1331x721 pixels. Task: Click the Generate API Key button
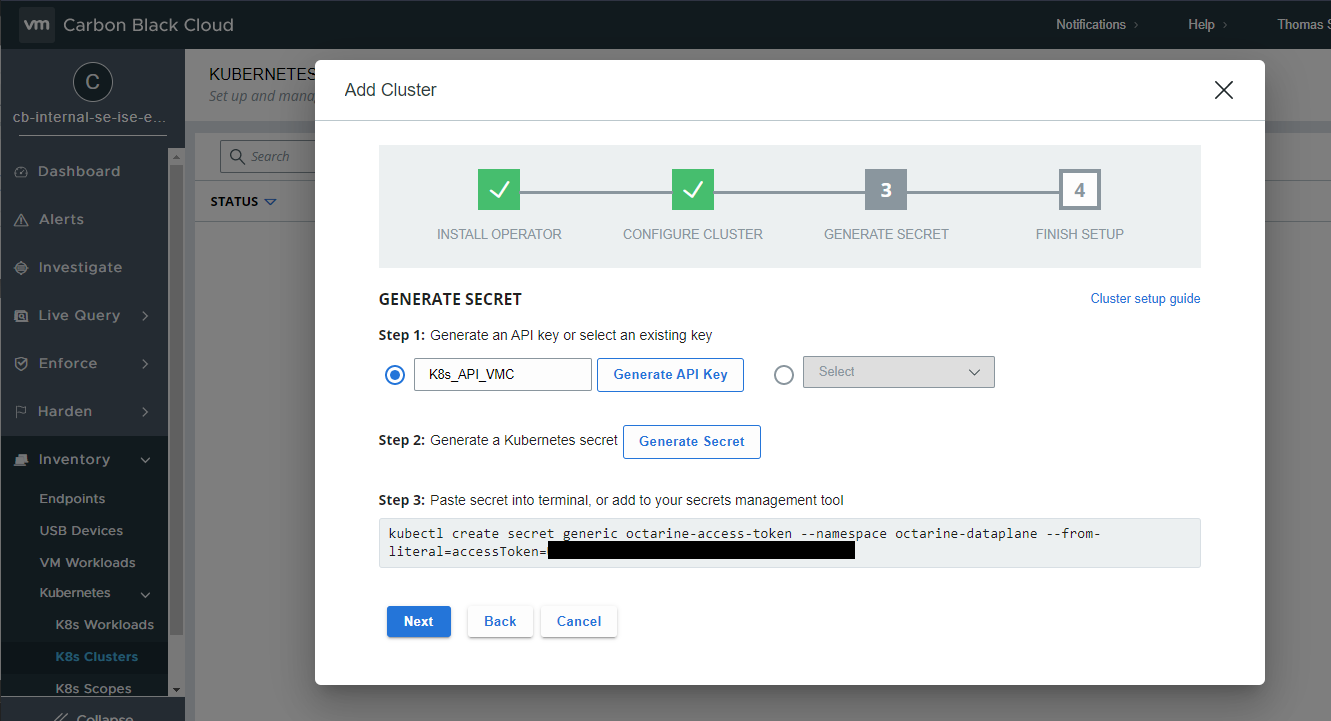coord(670,374)
